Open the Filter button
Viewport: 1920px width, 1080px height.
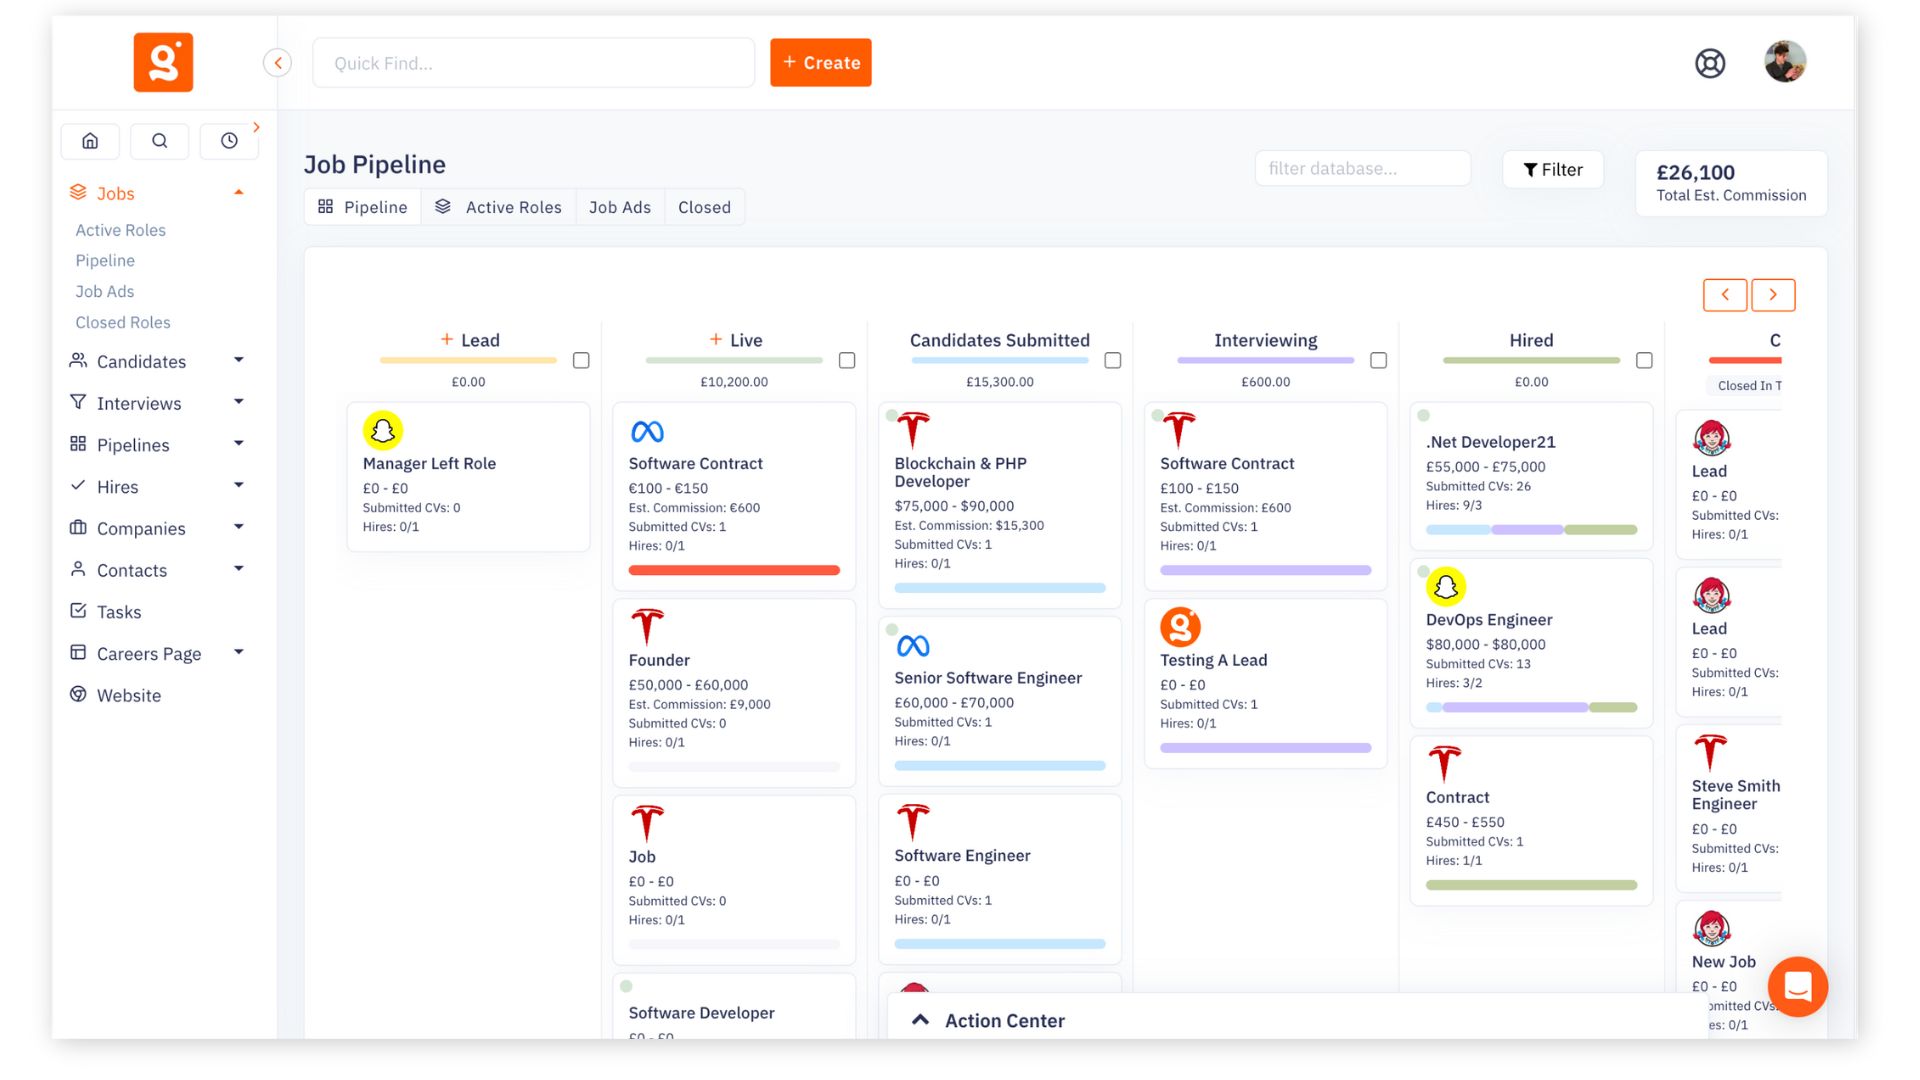click(x=1552, y=170)
